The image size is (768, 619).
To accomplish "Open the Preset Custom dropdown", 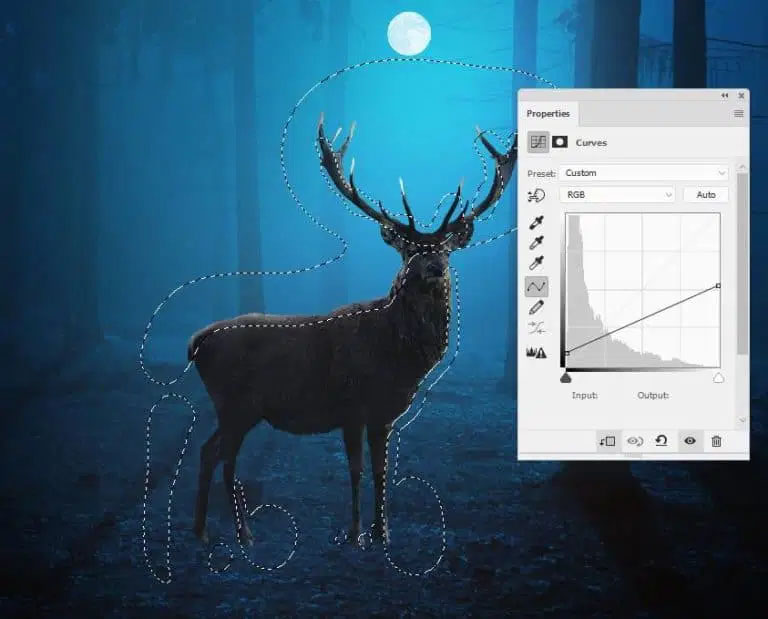I will (x=644, y=173).
